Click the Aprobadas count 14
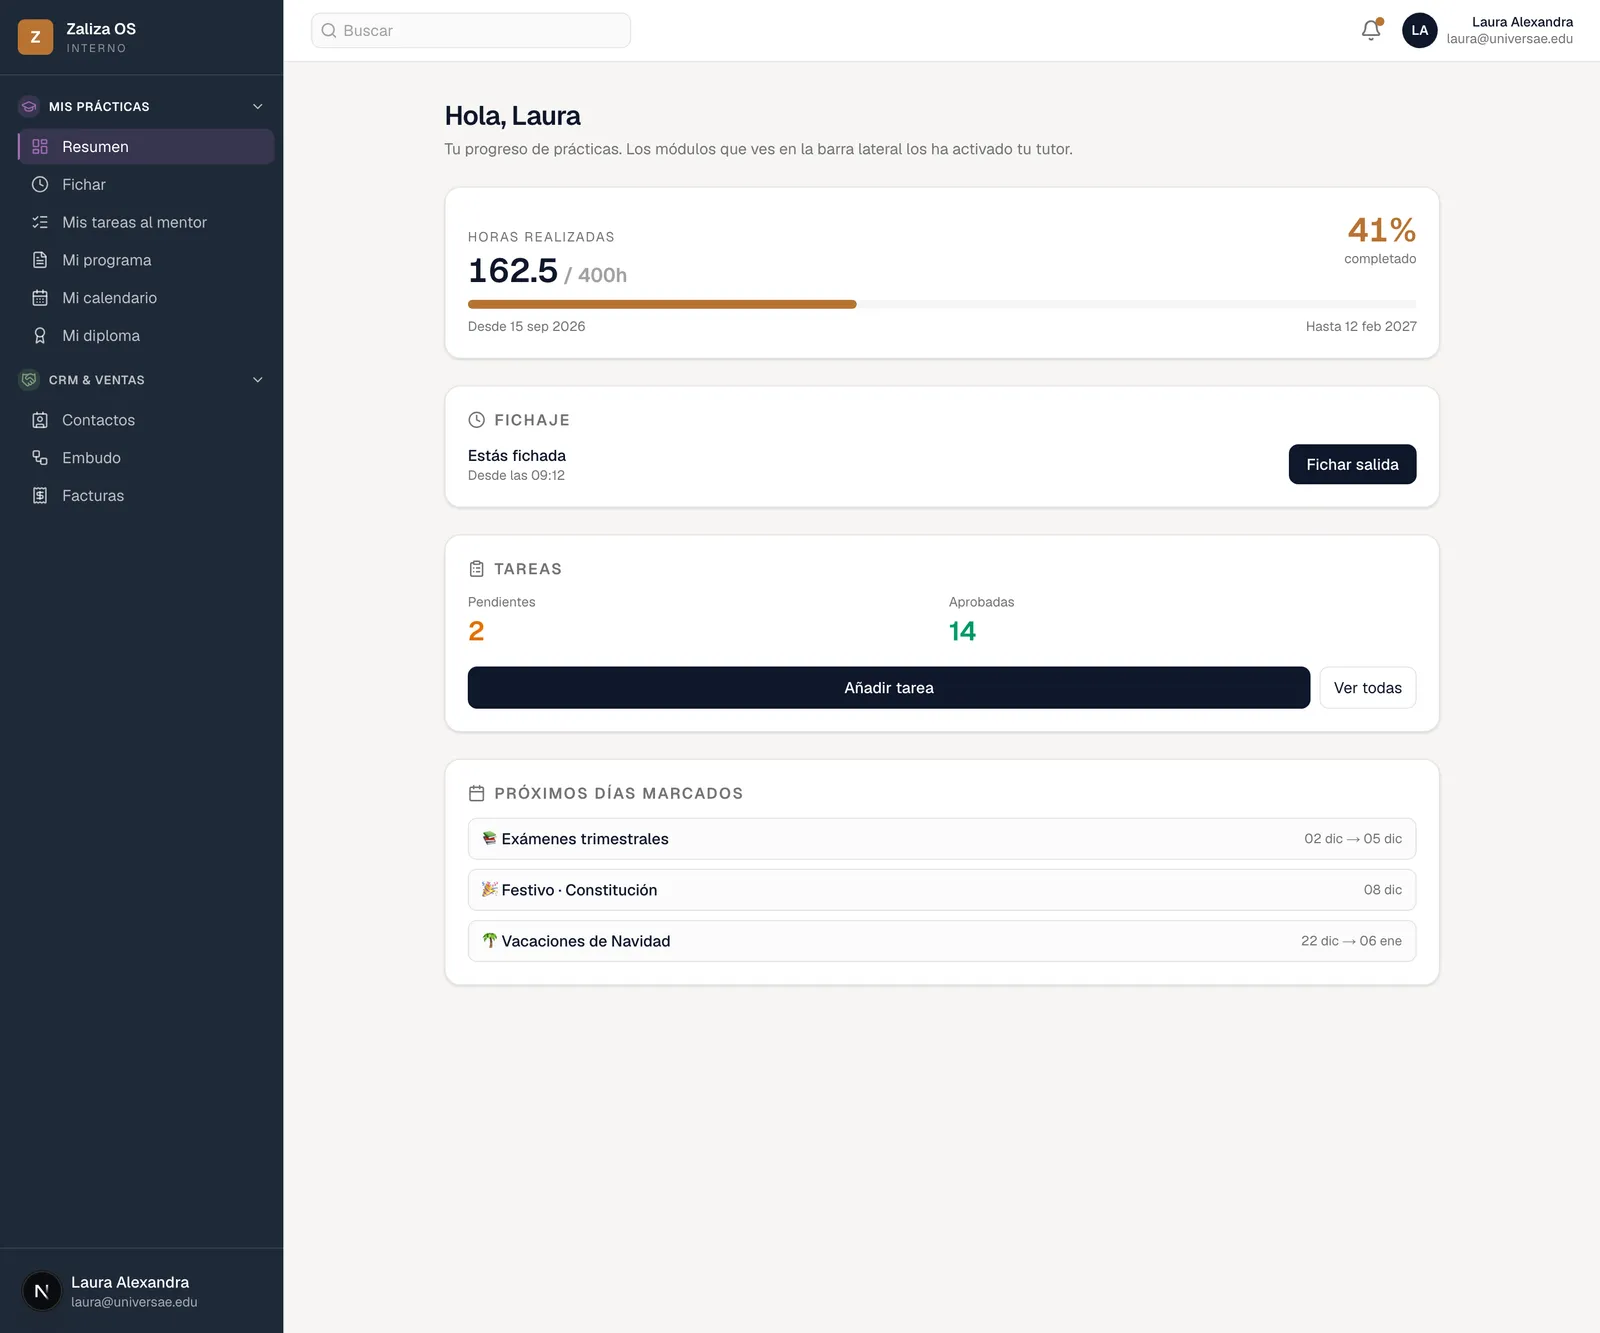 point(962,631)
